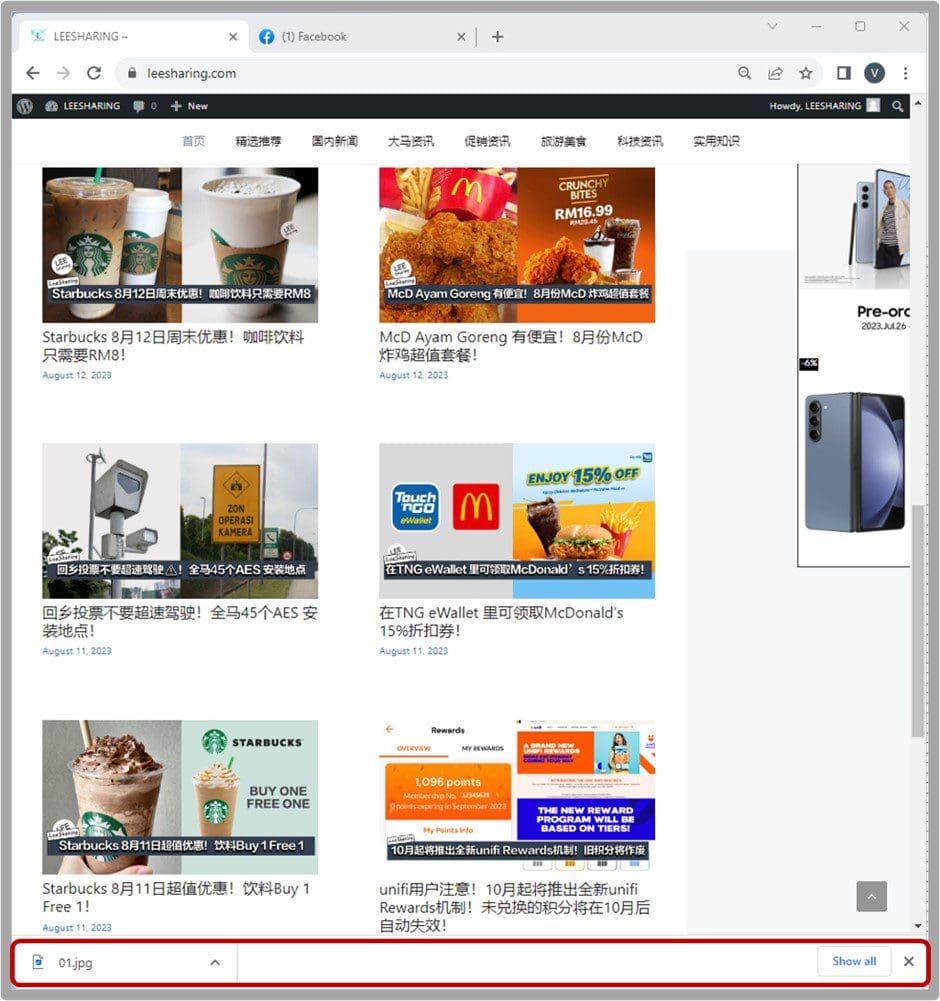Open Chrome three-dot menu
The image size is (940, 1001).
pos(905,73)
